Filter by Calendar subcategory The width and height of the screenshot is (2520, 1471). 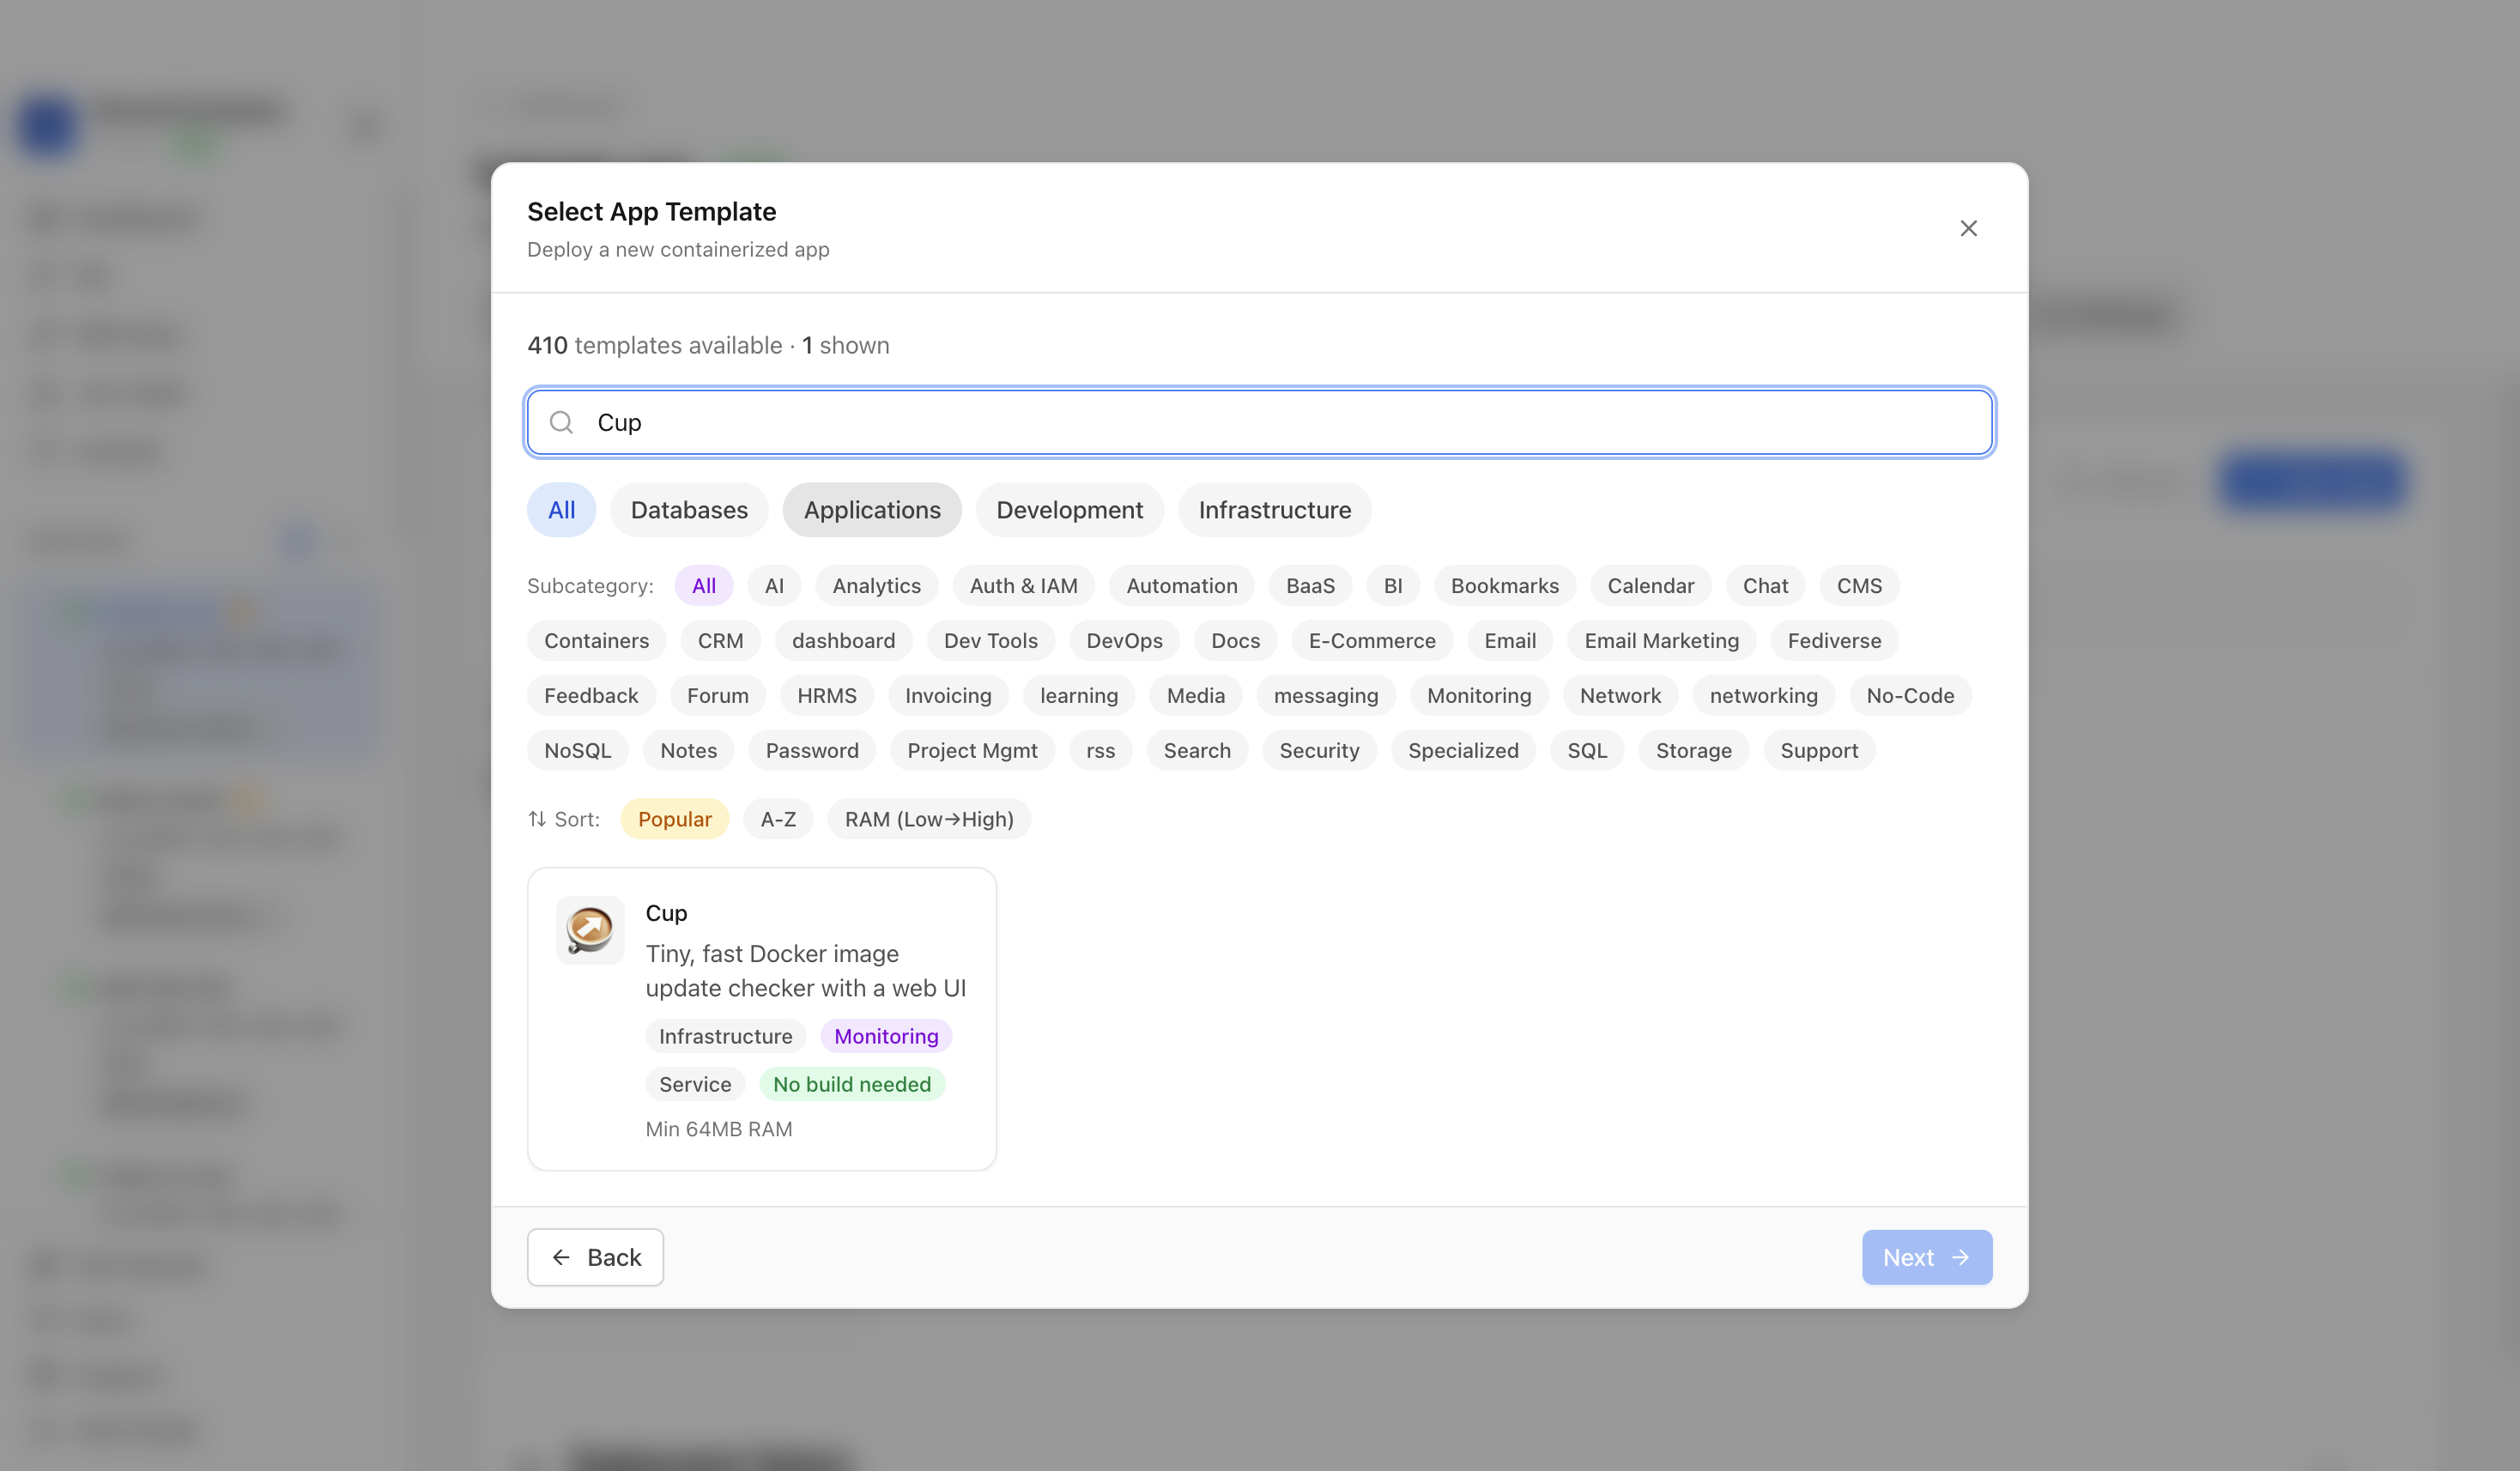point(1650,586)
